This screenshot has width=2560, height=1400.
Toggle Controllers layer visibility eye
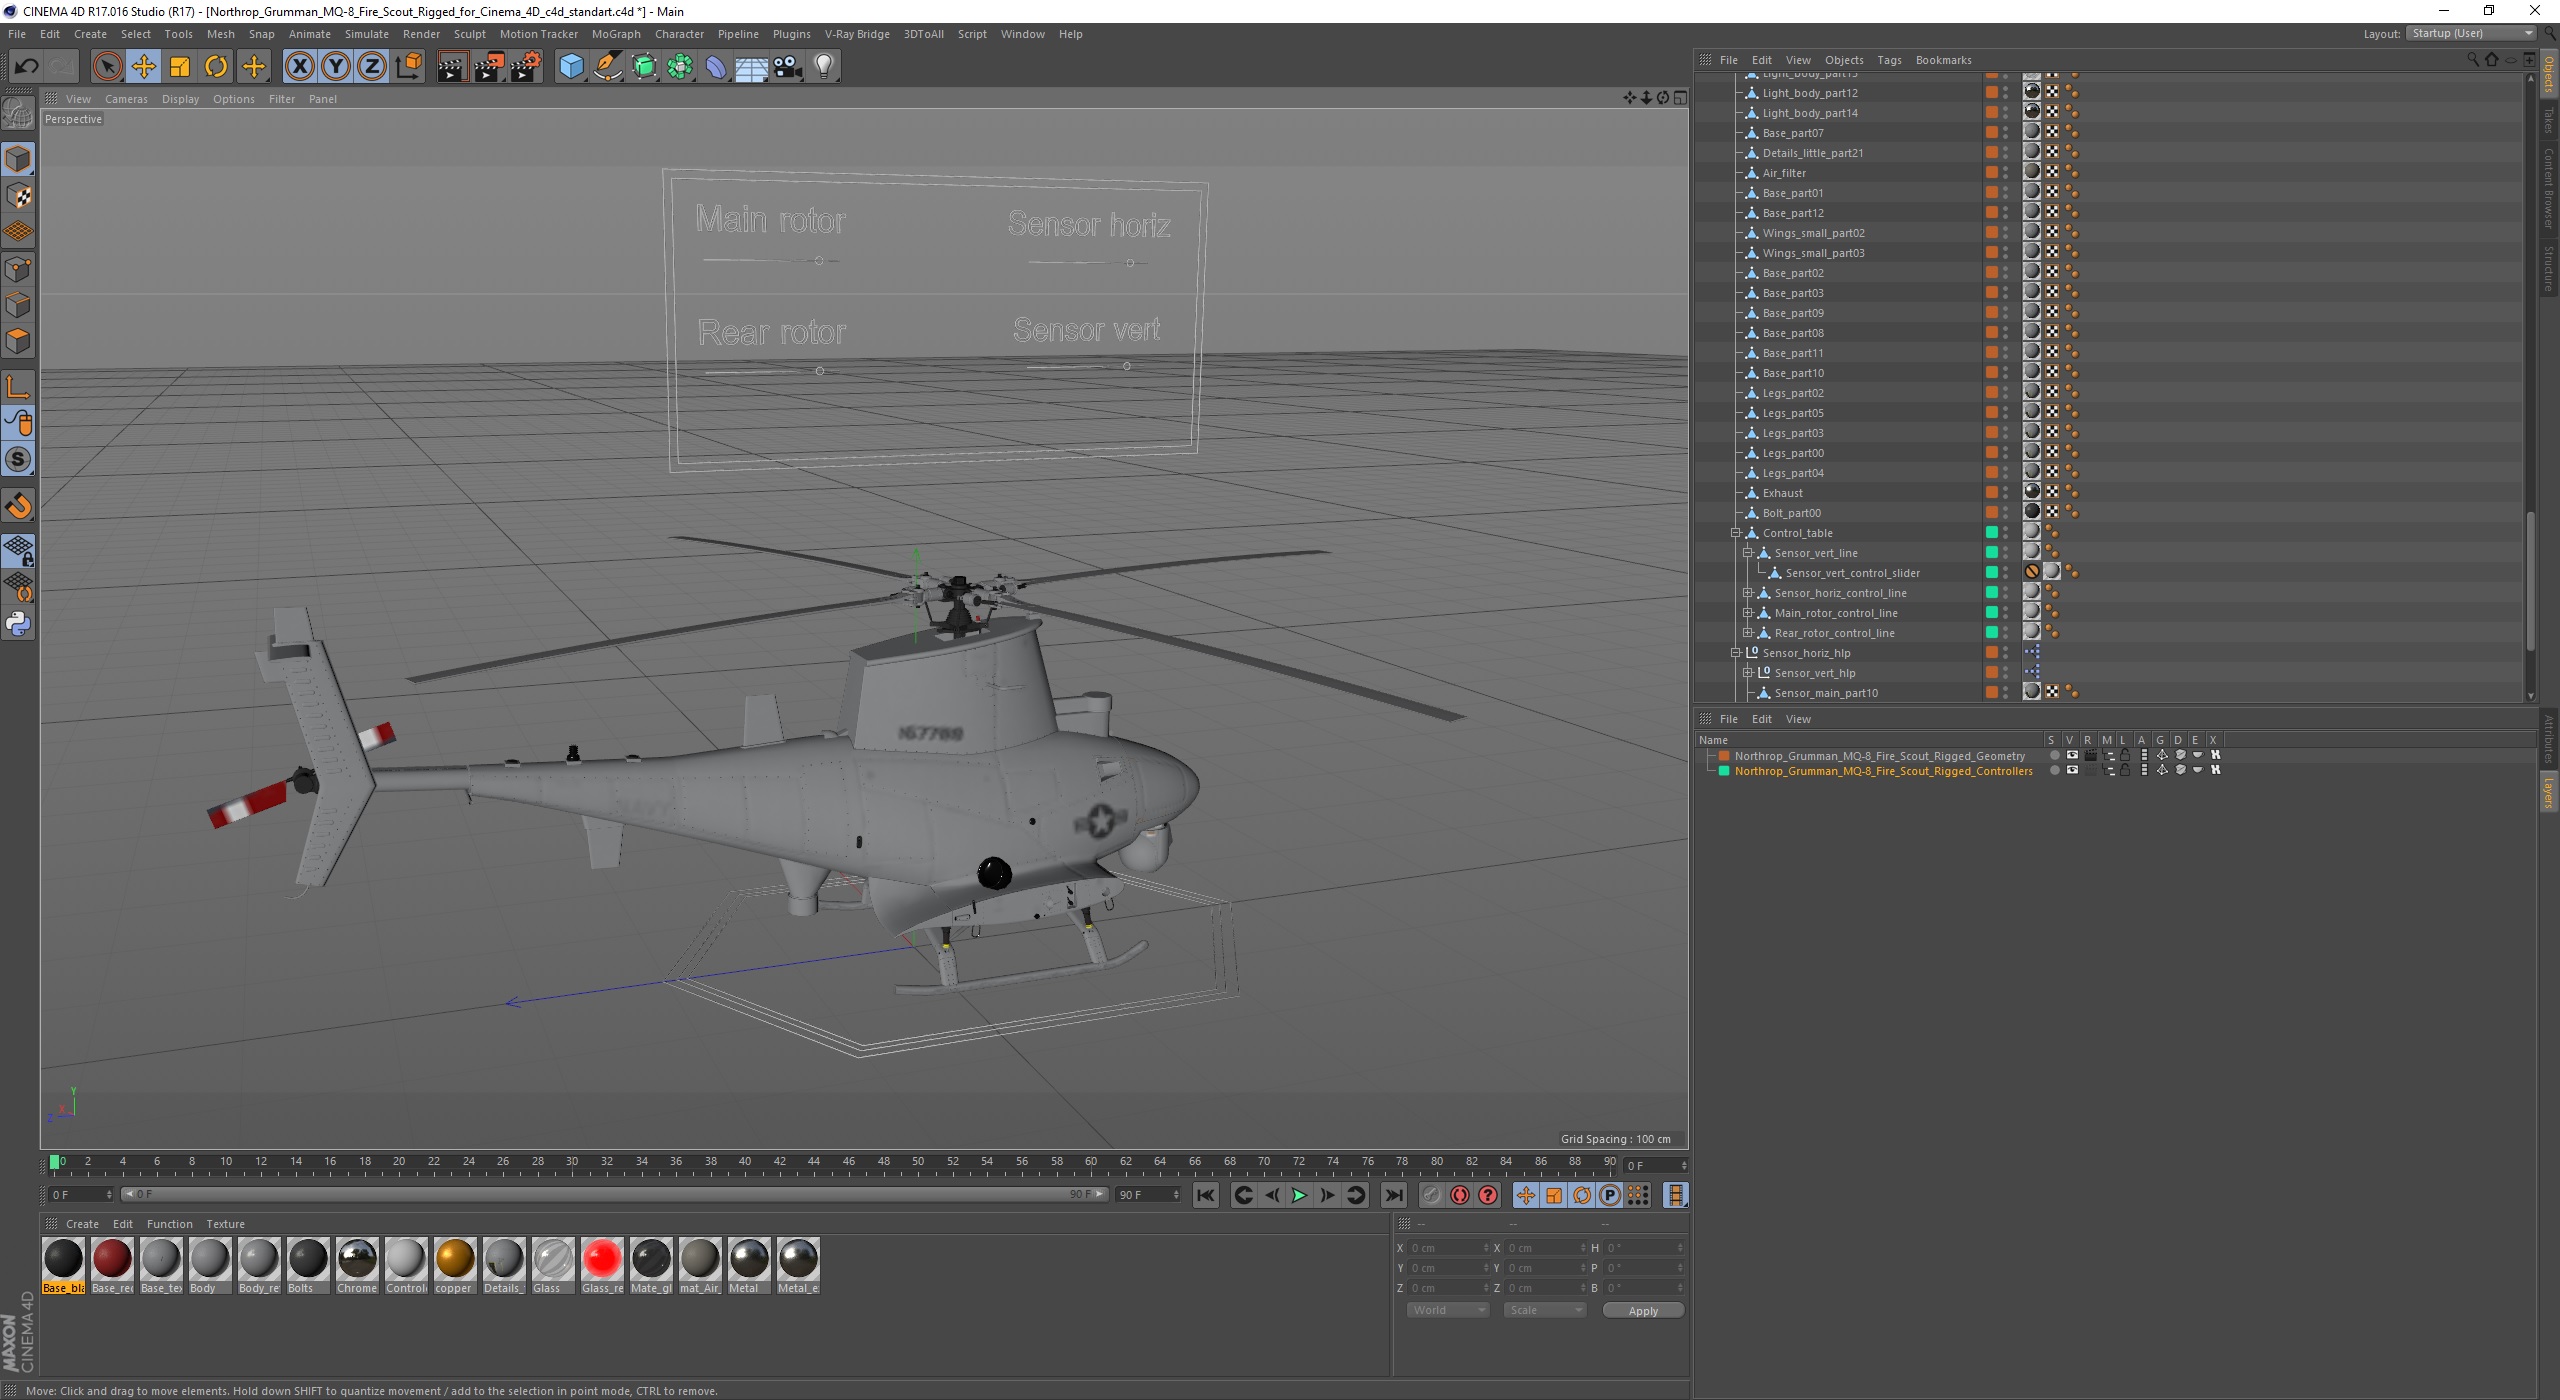2072,771
